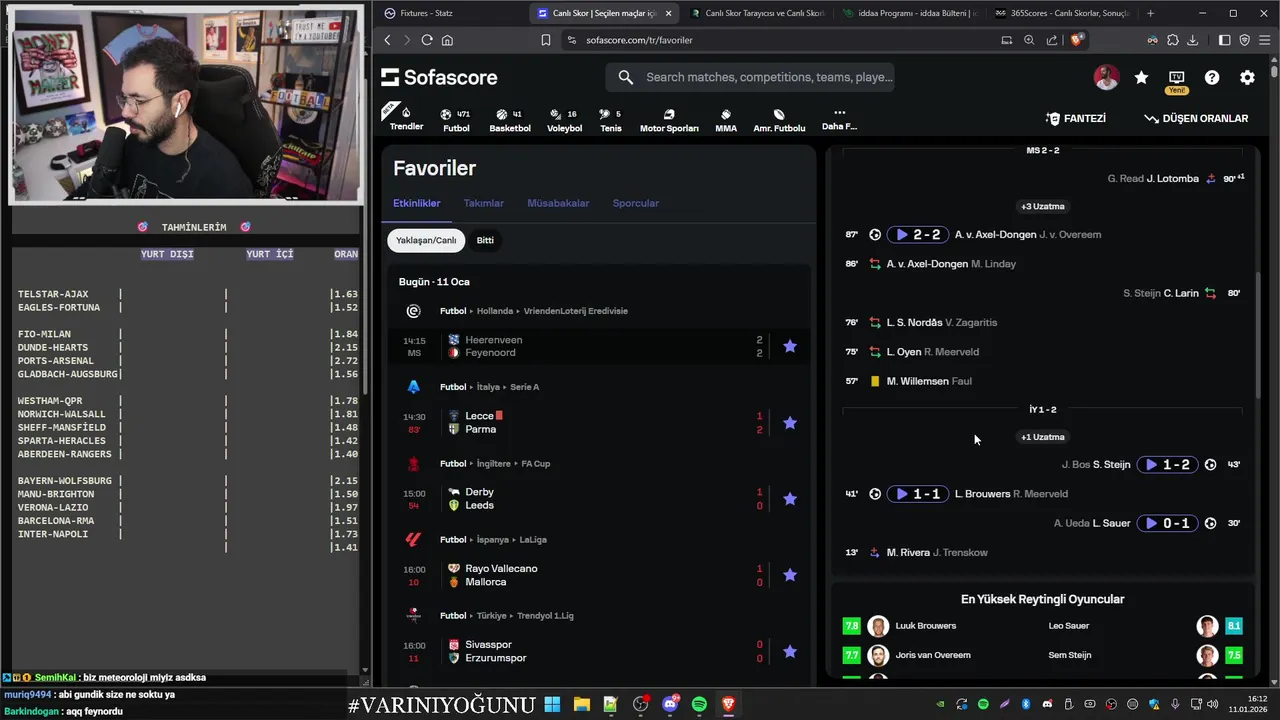Open the Sofascore help question mark icon
Image resolution: width=1280 pixels, height=720 pixels.
[x=1212, y=77]
